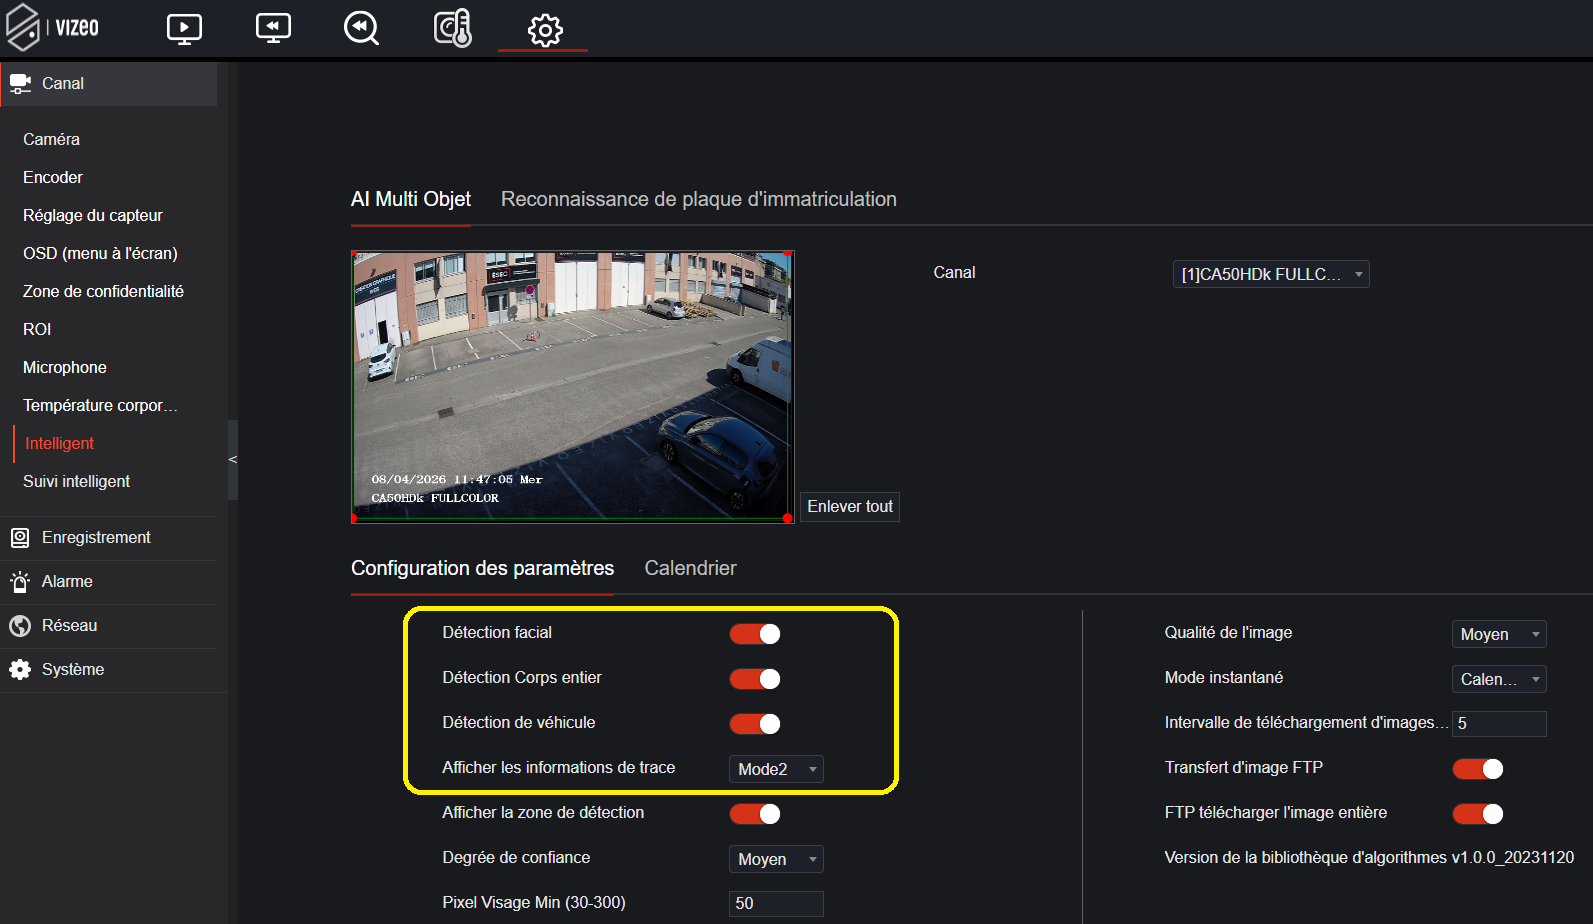Screen dimensions: 1593x924
Task: Click the Enlever tout button
Action: 849,507
